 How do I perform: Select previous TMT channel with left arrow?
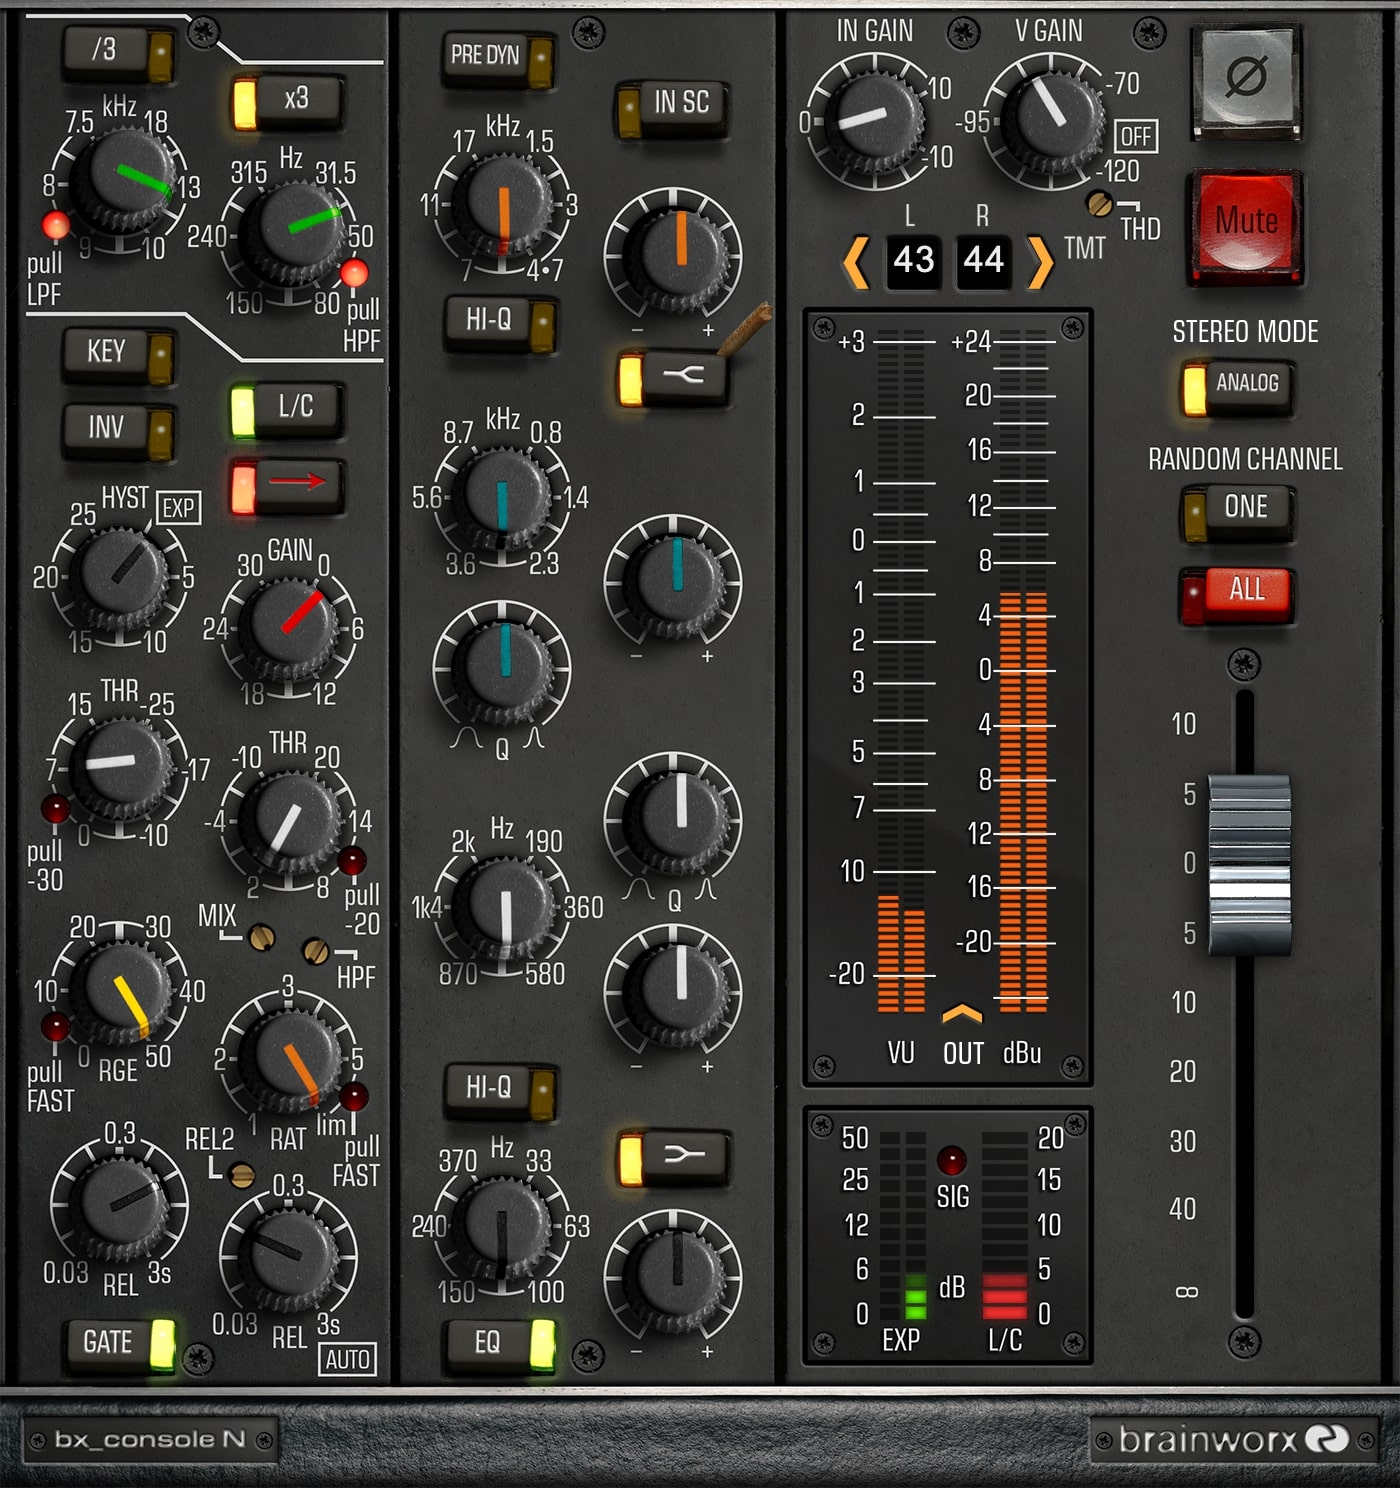point(856,262)
